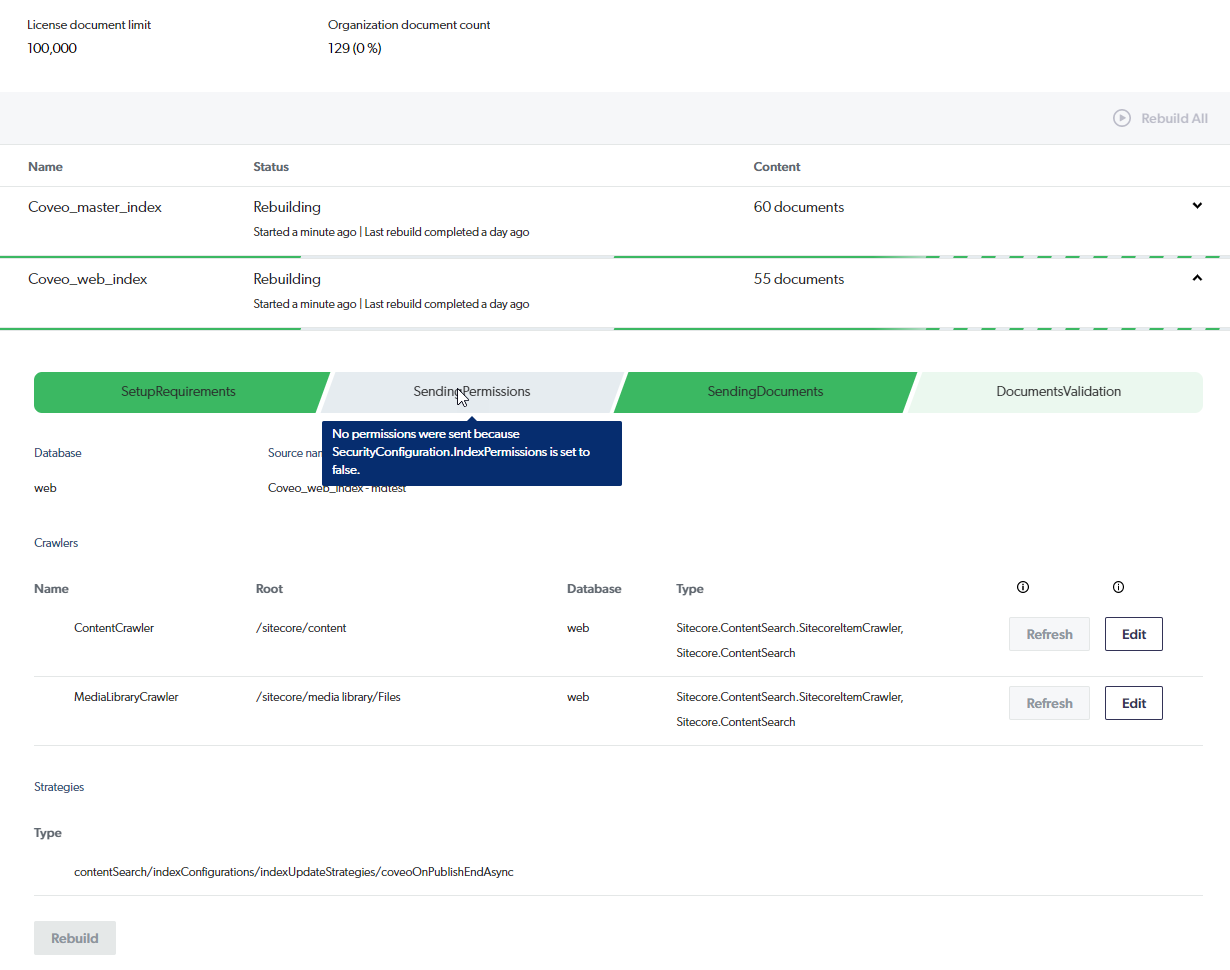Click the Crawlers section label
1230x970 pixels.
tap(56, 543)
